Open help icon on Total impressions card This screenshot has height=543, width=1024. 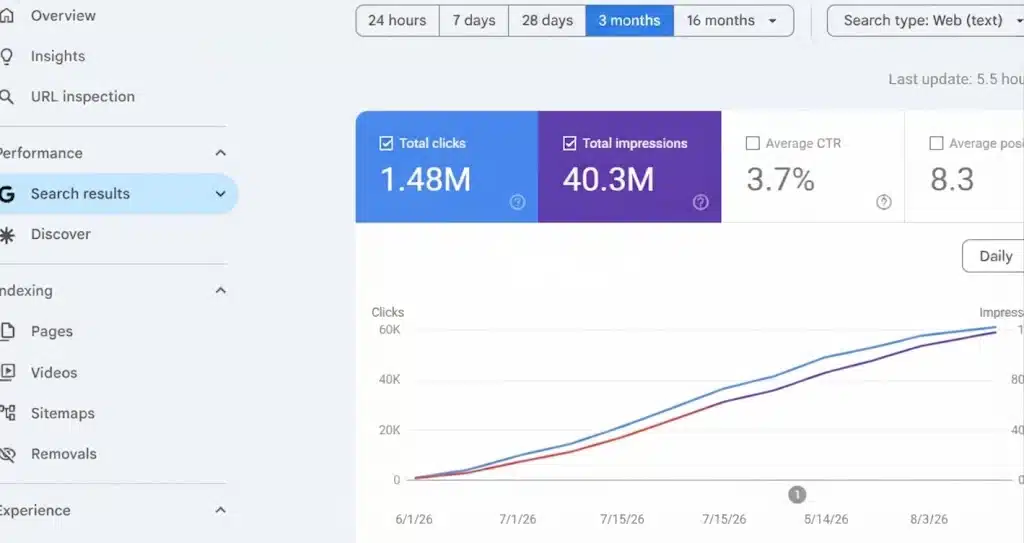coord(700,203)
